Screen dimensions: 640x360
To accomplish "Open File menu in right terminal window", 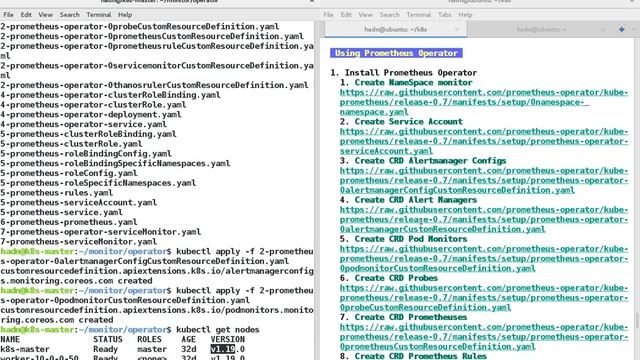I will point(328,15).
